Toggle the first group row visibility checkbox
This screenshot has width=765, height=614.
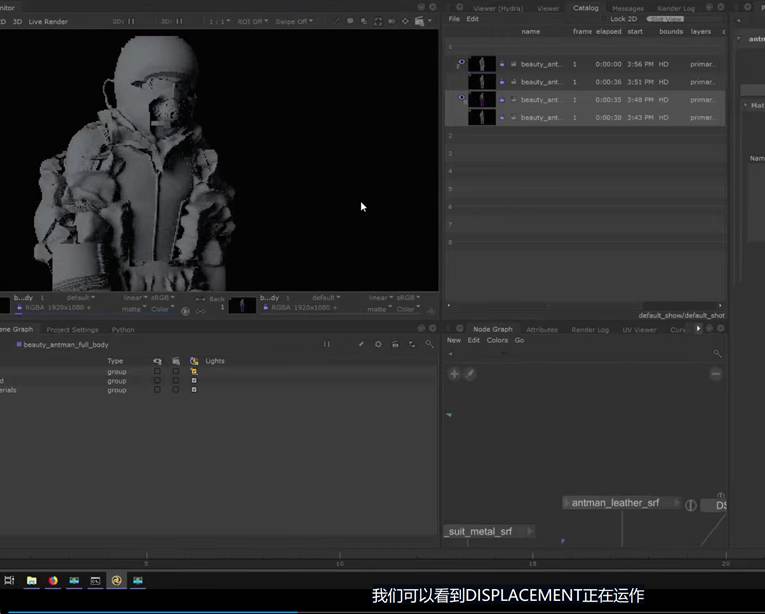point(156,371)
